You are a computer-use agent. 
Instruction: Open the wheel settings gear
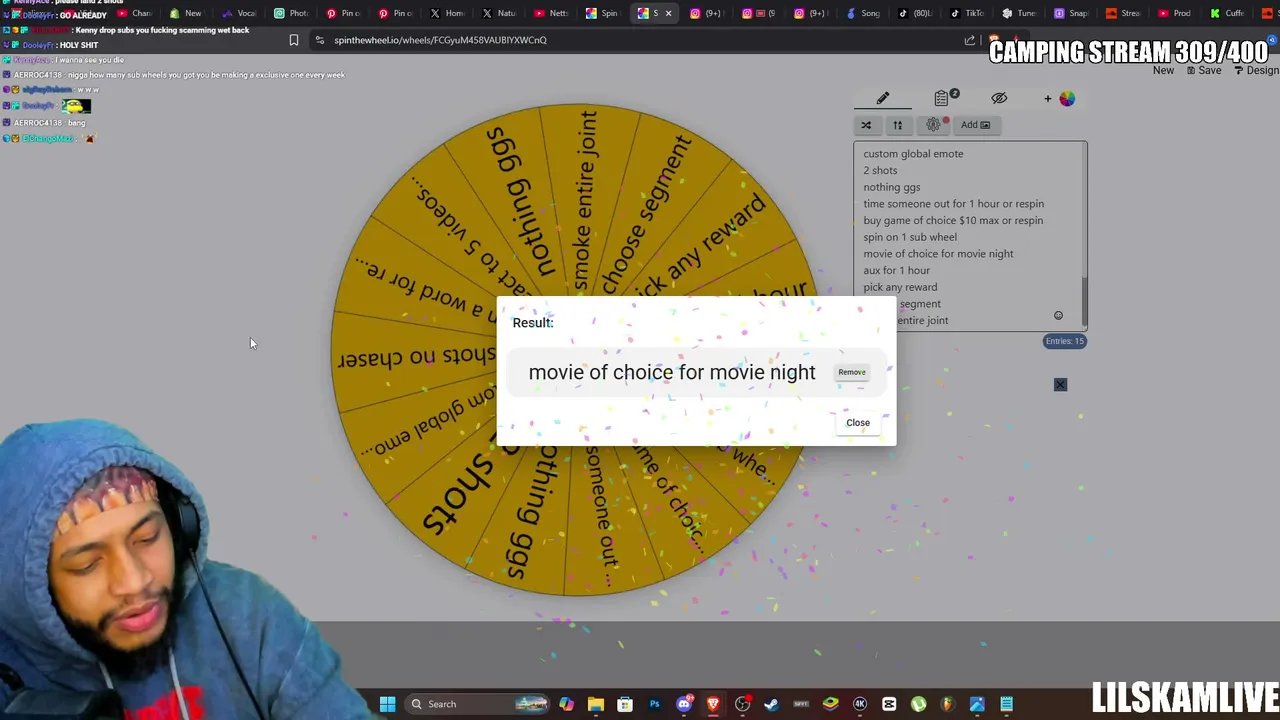[x=933, y=125]
